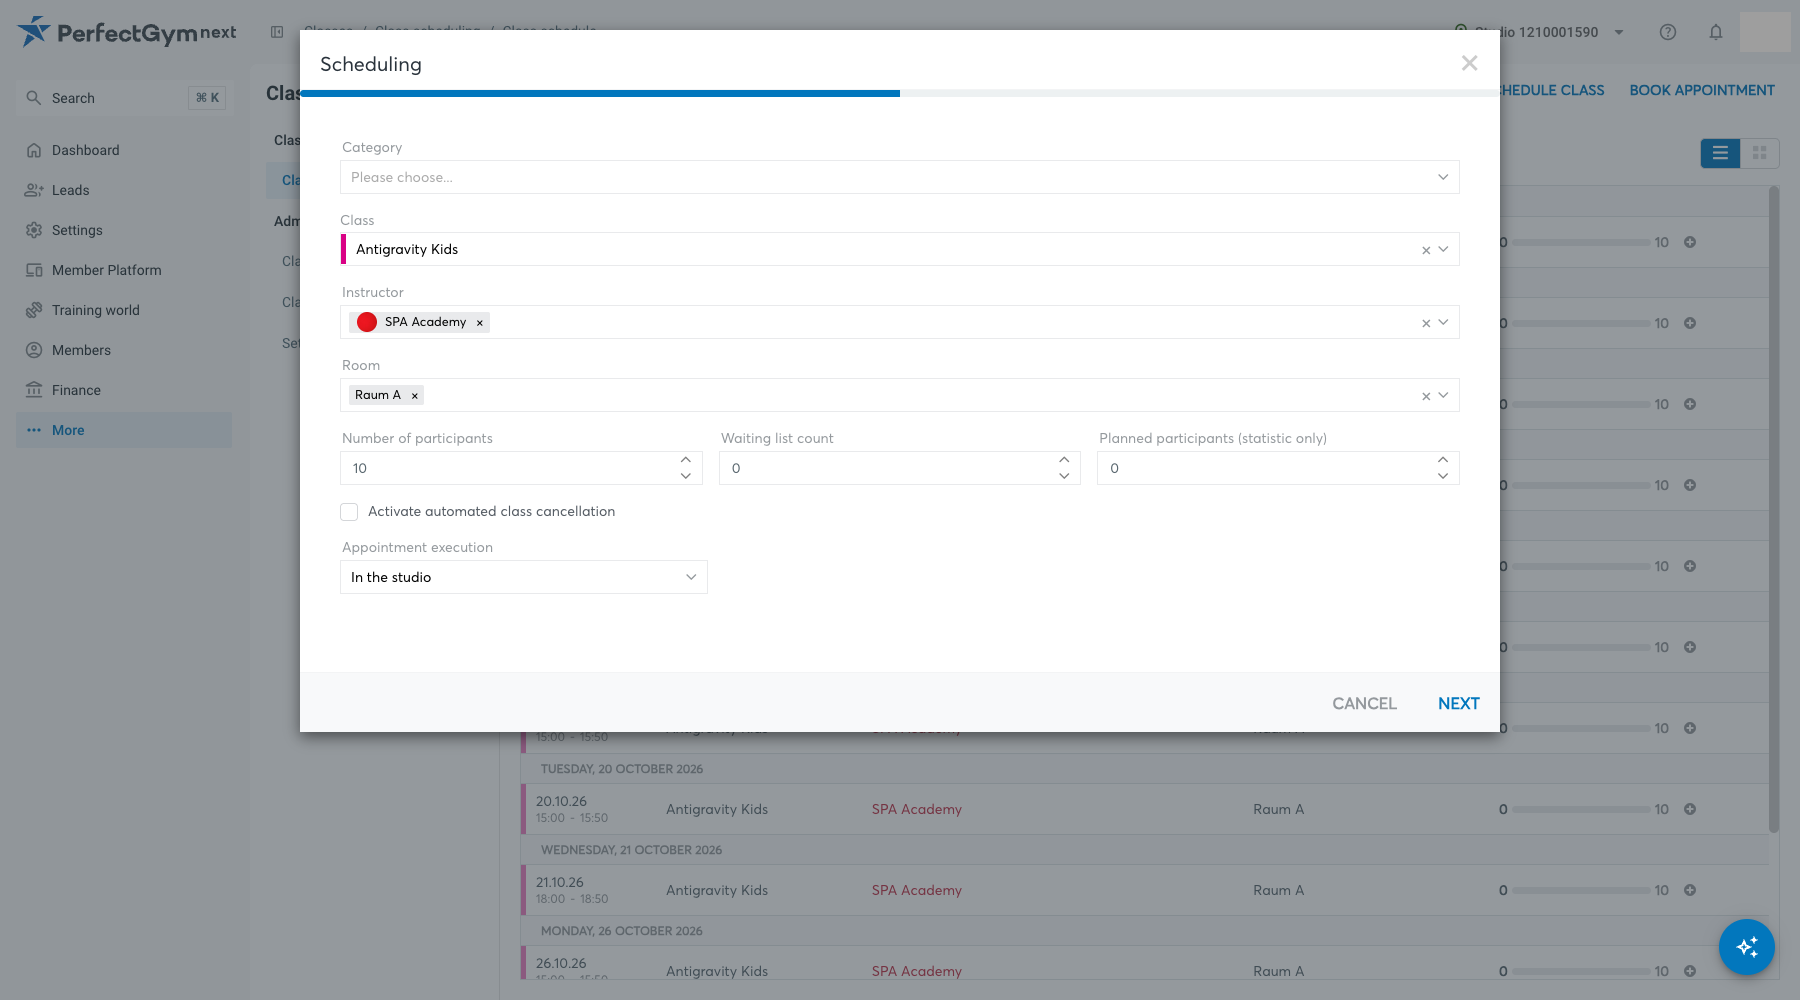Open Finance in the sidebar
This screenshot has width=1800, height=1000.
(124, 390)
